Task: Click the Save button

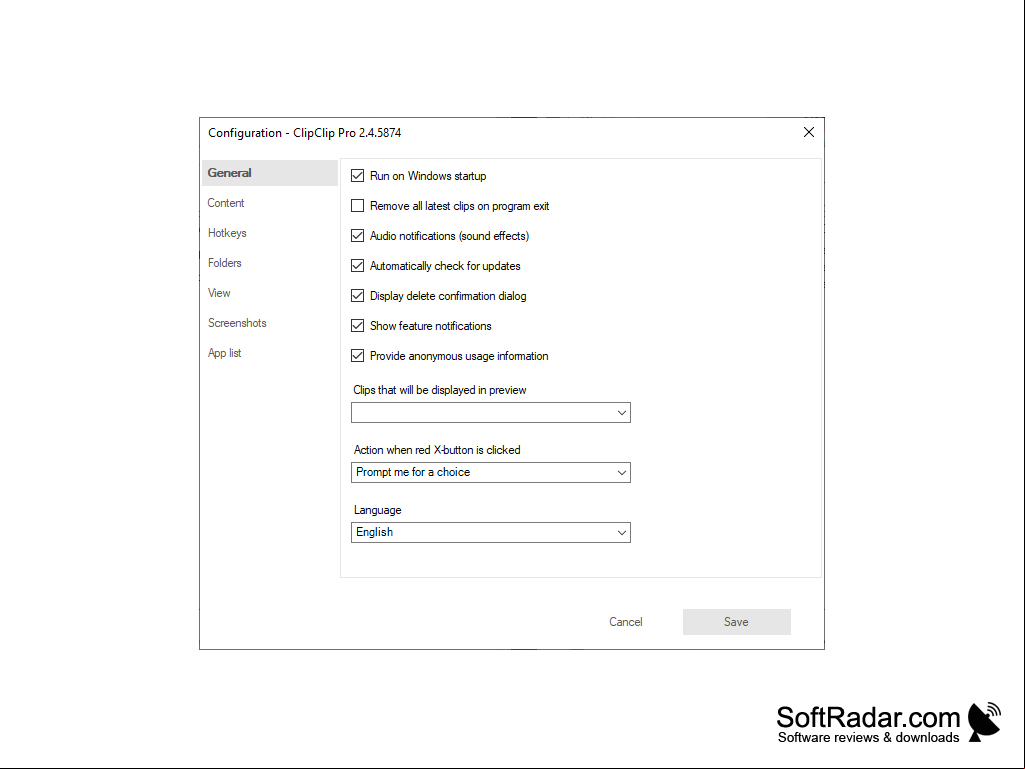Action: point(737,622)
